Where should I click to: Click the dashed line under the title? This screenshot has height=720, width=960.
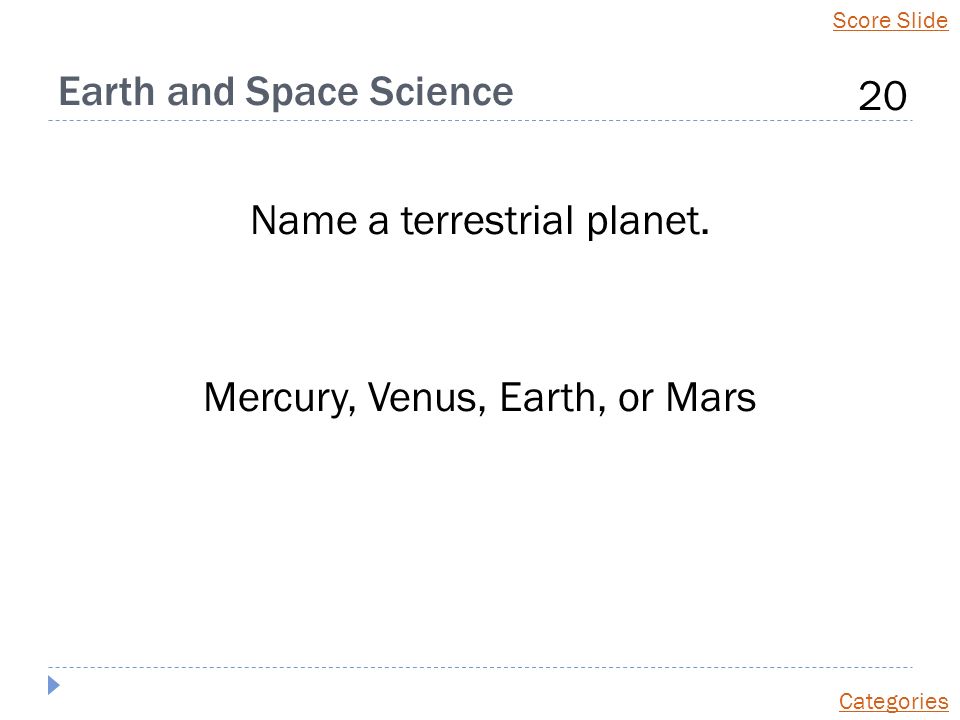(480, 121)
